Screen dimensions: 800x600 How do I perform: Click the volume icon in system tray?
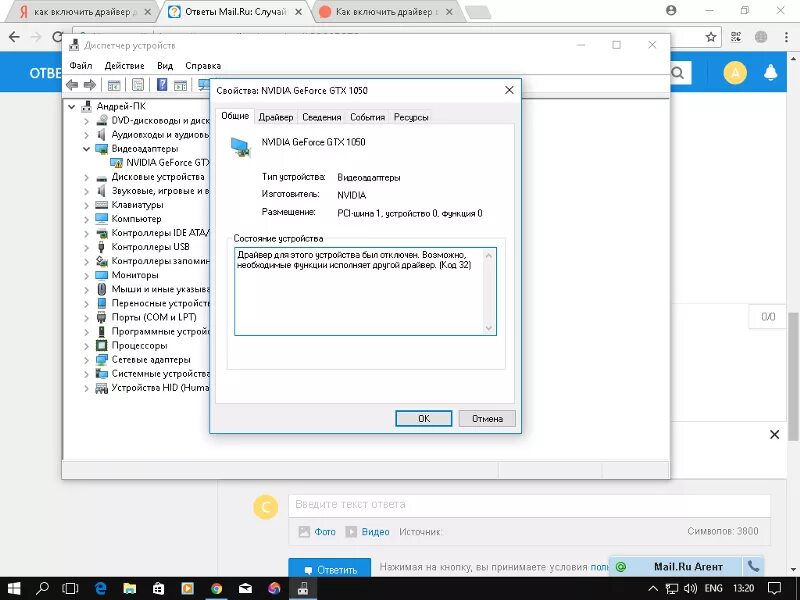click(x=690, y=589)
